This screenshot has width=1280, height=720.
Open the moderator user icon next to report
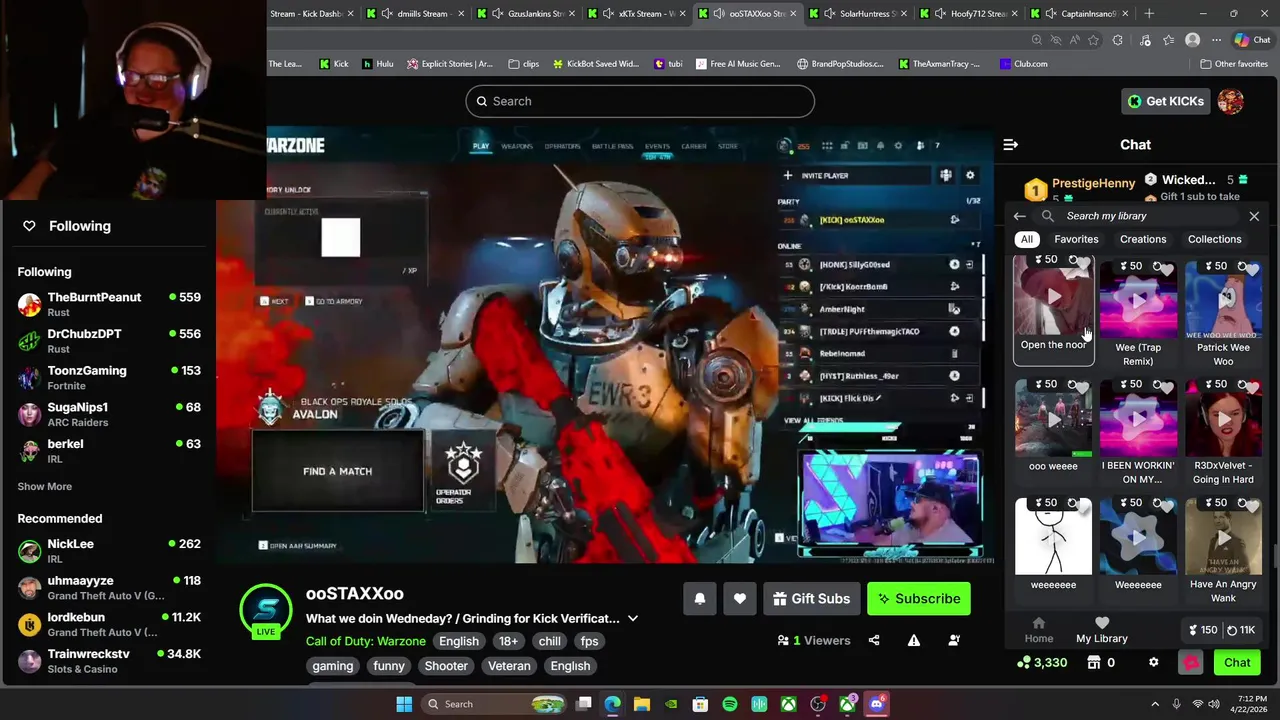[x=954, y=640]
